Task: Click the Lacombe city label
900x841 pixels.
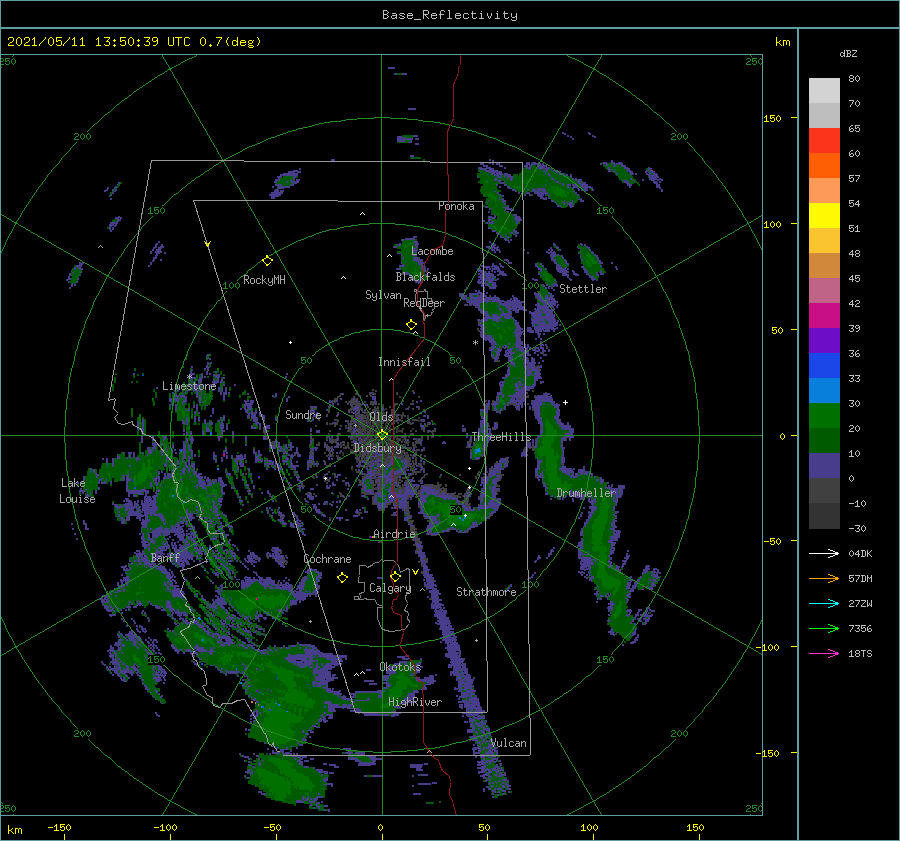Action: coord(432,251)
